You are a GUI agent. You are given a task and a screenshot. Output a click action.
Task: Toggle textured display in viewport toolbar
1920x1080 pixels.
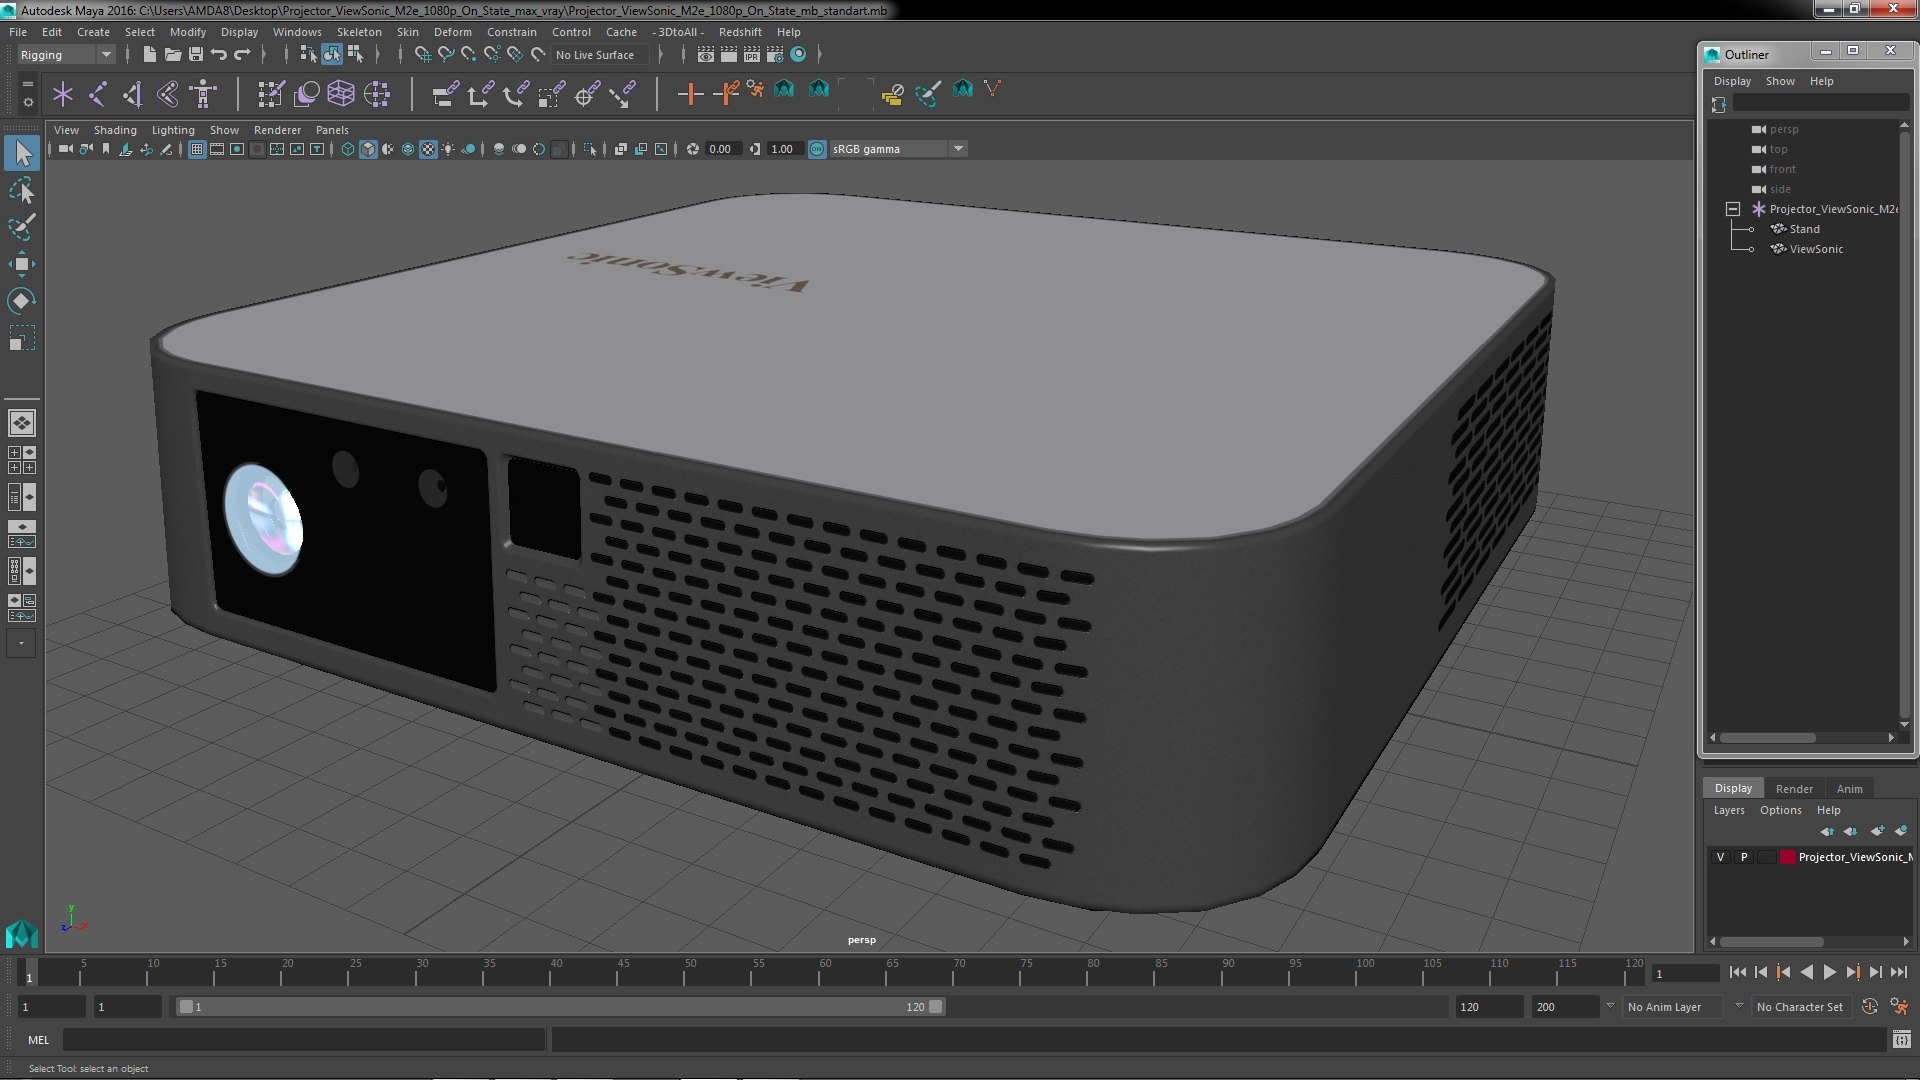428,149
